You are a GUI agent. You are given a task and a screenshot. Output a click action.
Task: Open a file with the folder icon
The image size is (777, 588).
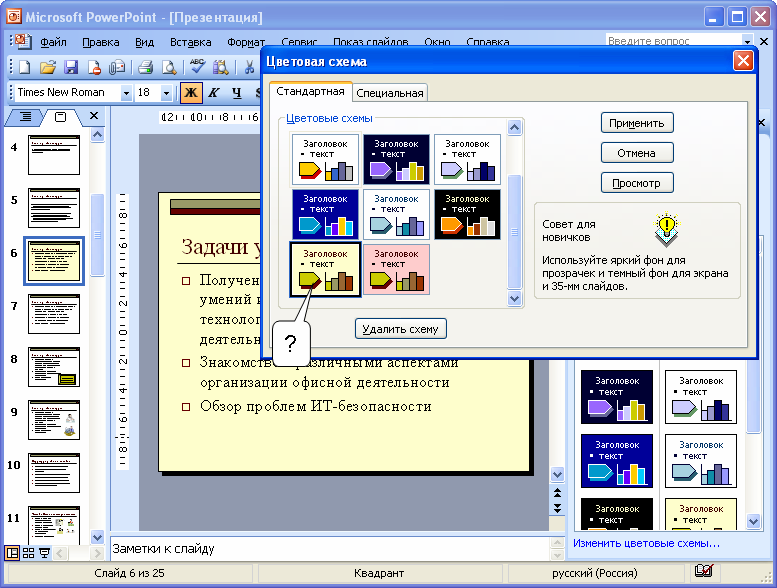click(48, 67)
